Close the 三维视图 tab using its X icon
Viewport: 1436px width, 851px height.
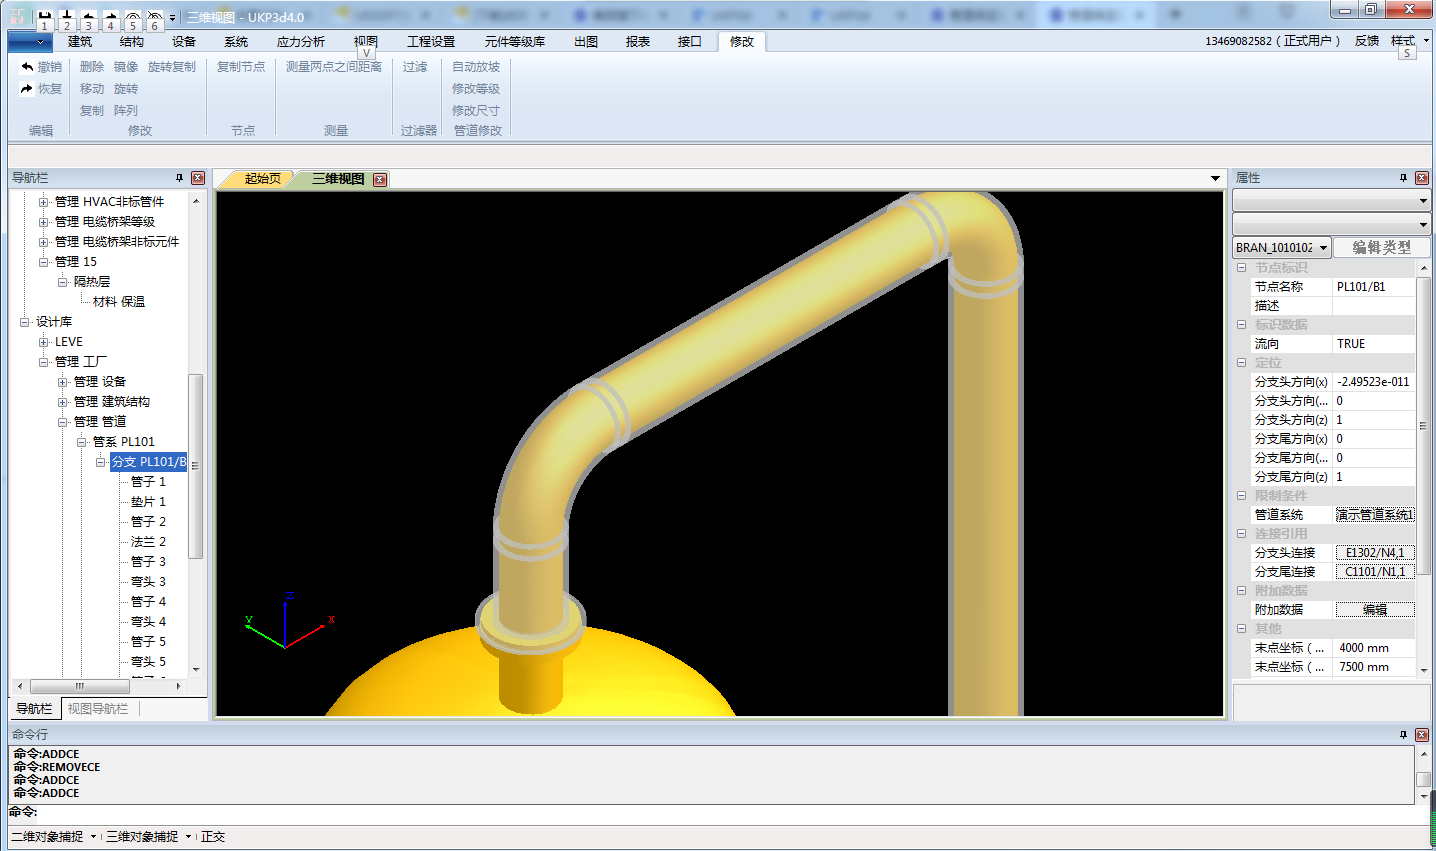[x=380, y=180]
